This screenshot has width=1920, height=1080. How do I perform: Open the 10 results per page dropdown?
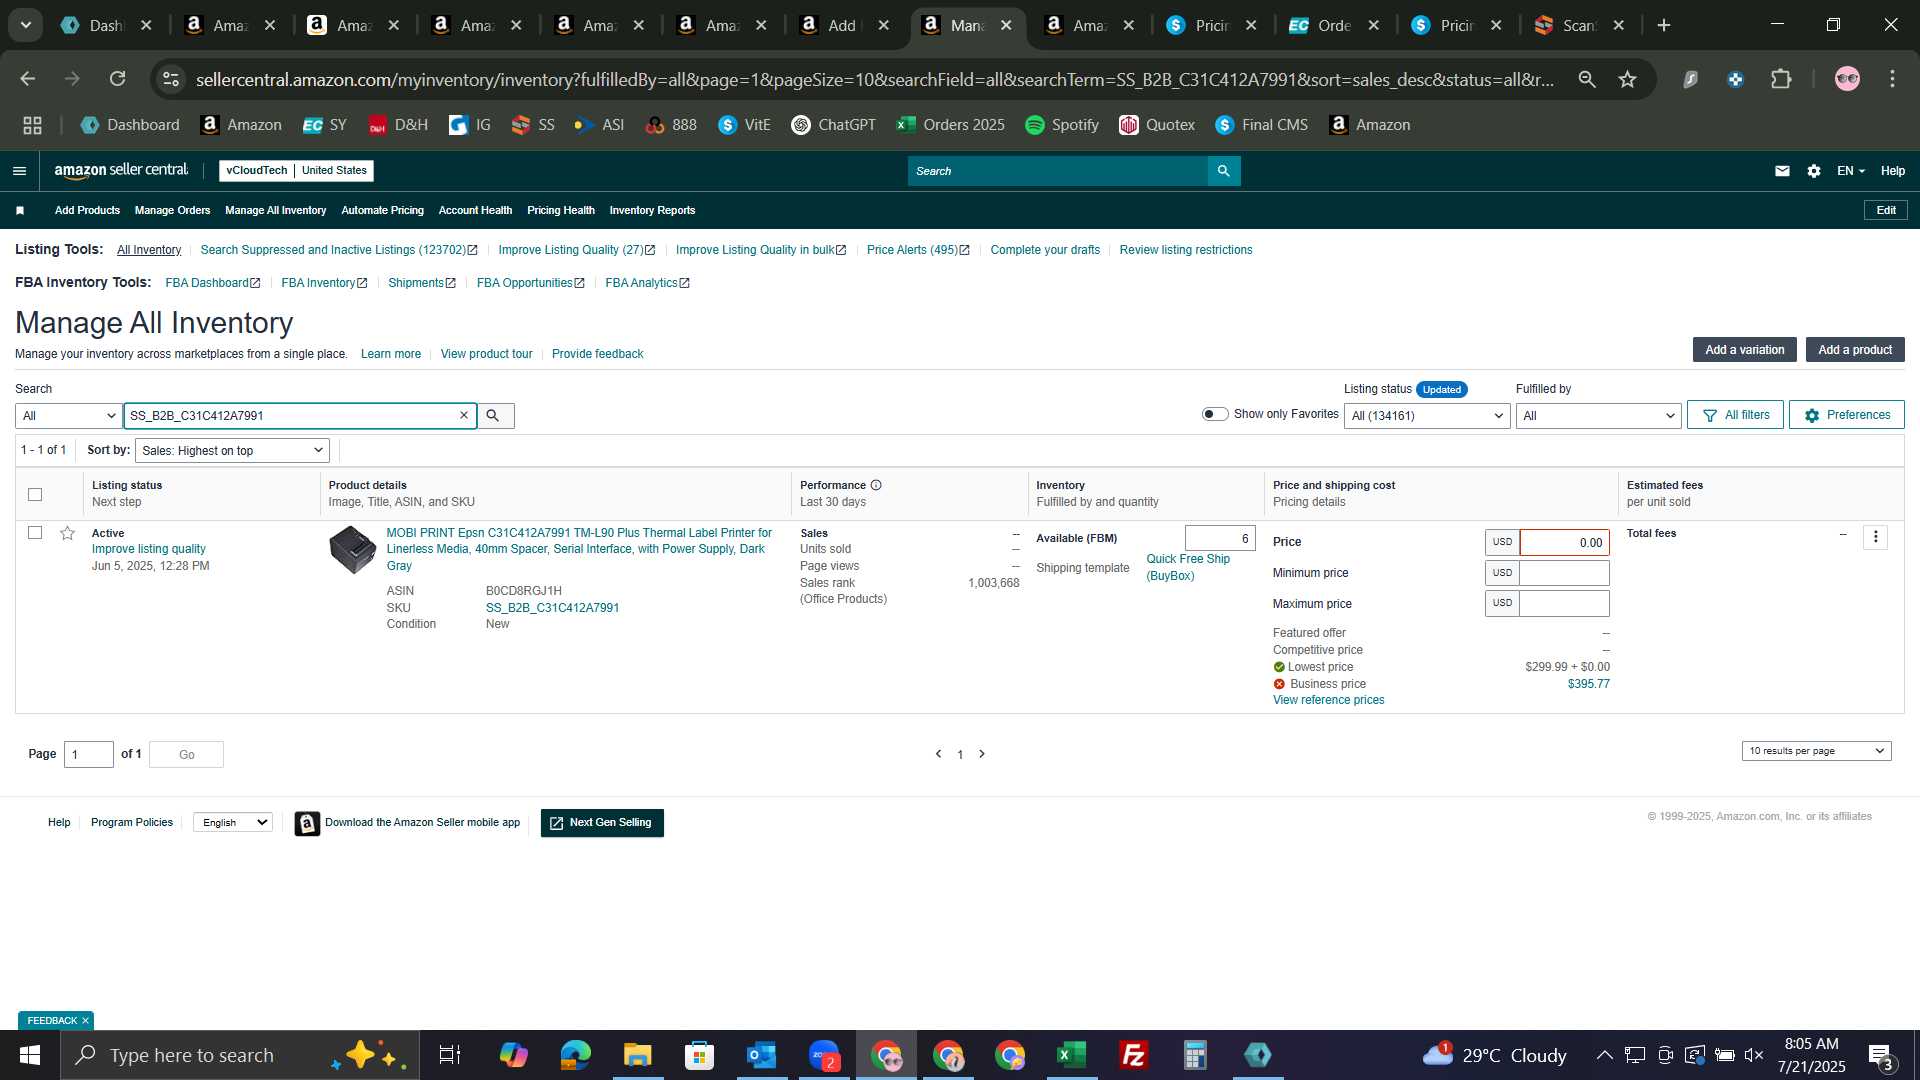[1816, 751]
